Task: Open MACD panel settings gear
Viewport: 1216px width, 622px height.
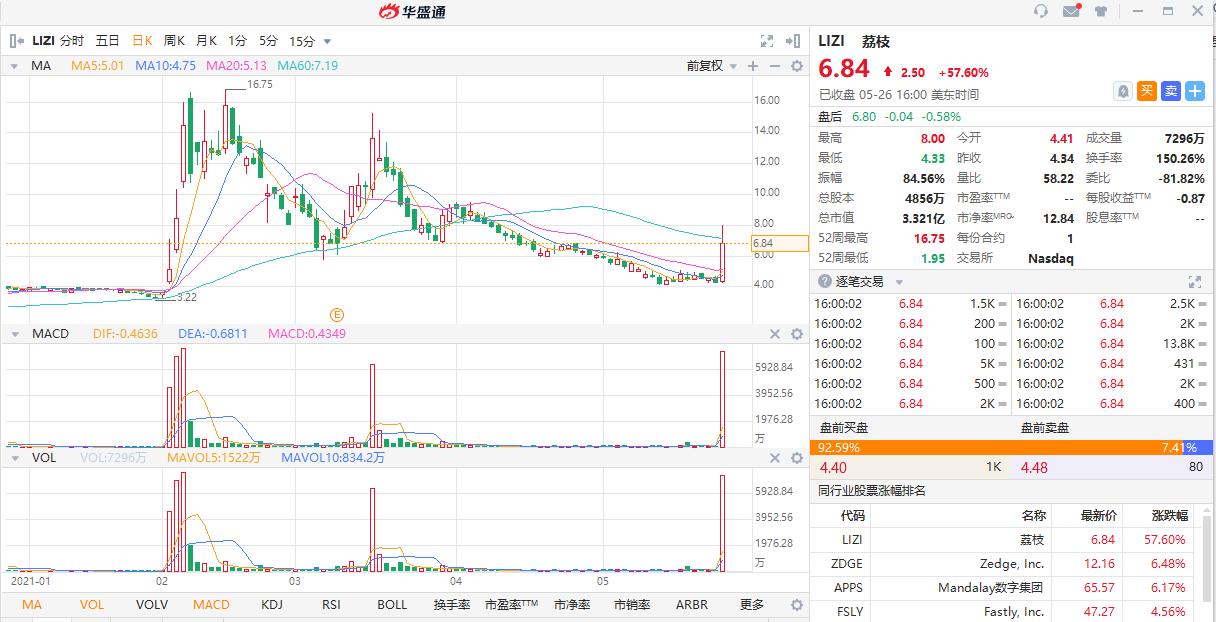Action: coord(796,334)
